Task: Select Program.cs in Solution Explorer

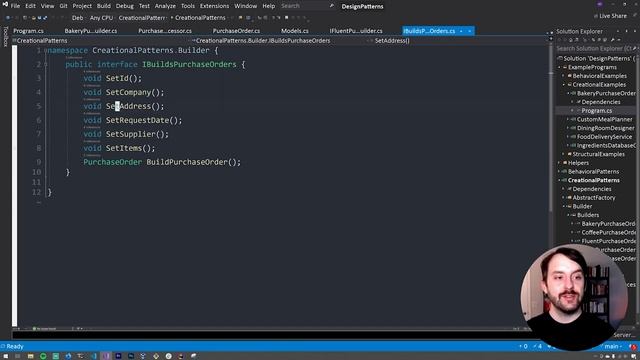Action: coord(596,111)
